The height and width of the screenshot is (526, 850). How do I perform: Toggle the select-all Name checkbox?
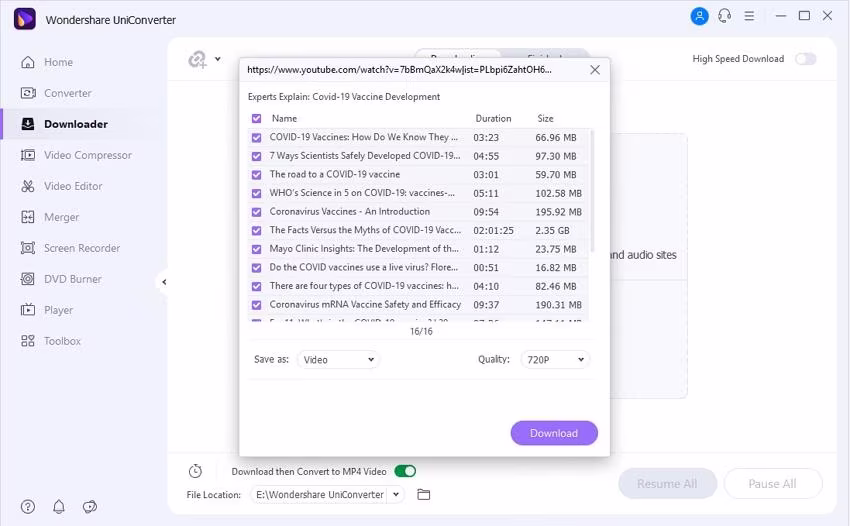pos(256,118)
